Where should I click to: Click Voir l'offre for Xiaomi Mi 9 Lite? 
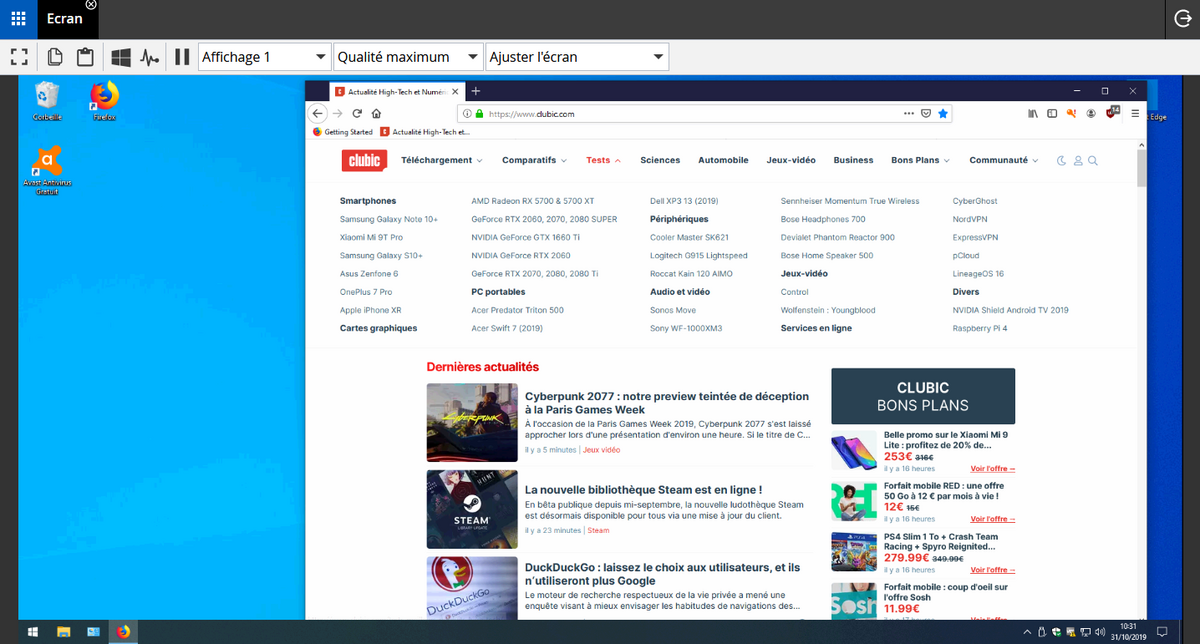(993, 468)
